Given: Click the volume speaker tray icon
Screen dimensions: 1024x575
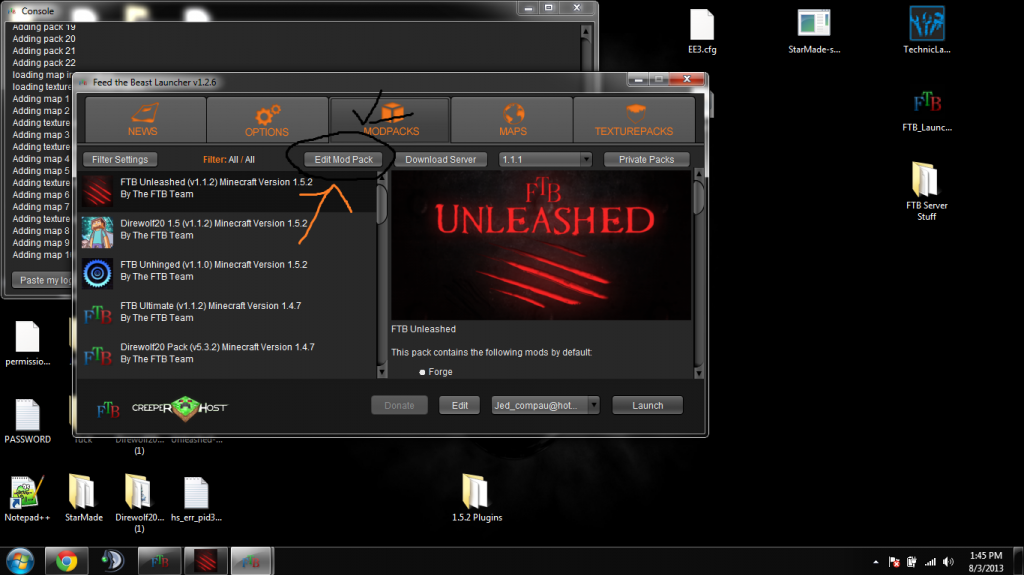Looking at the screenshot, I should (x=948, y=562).
